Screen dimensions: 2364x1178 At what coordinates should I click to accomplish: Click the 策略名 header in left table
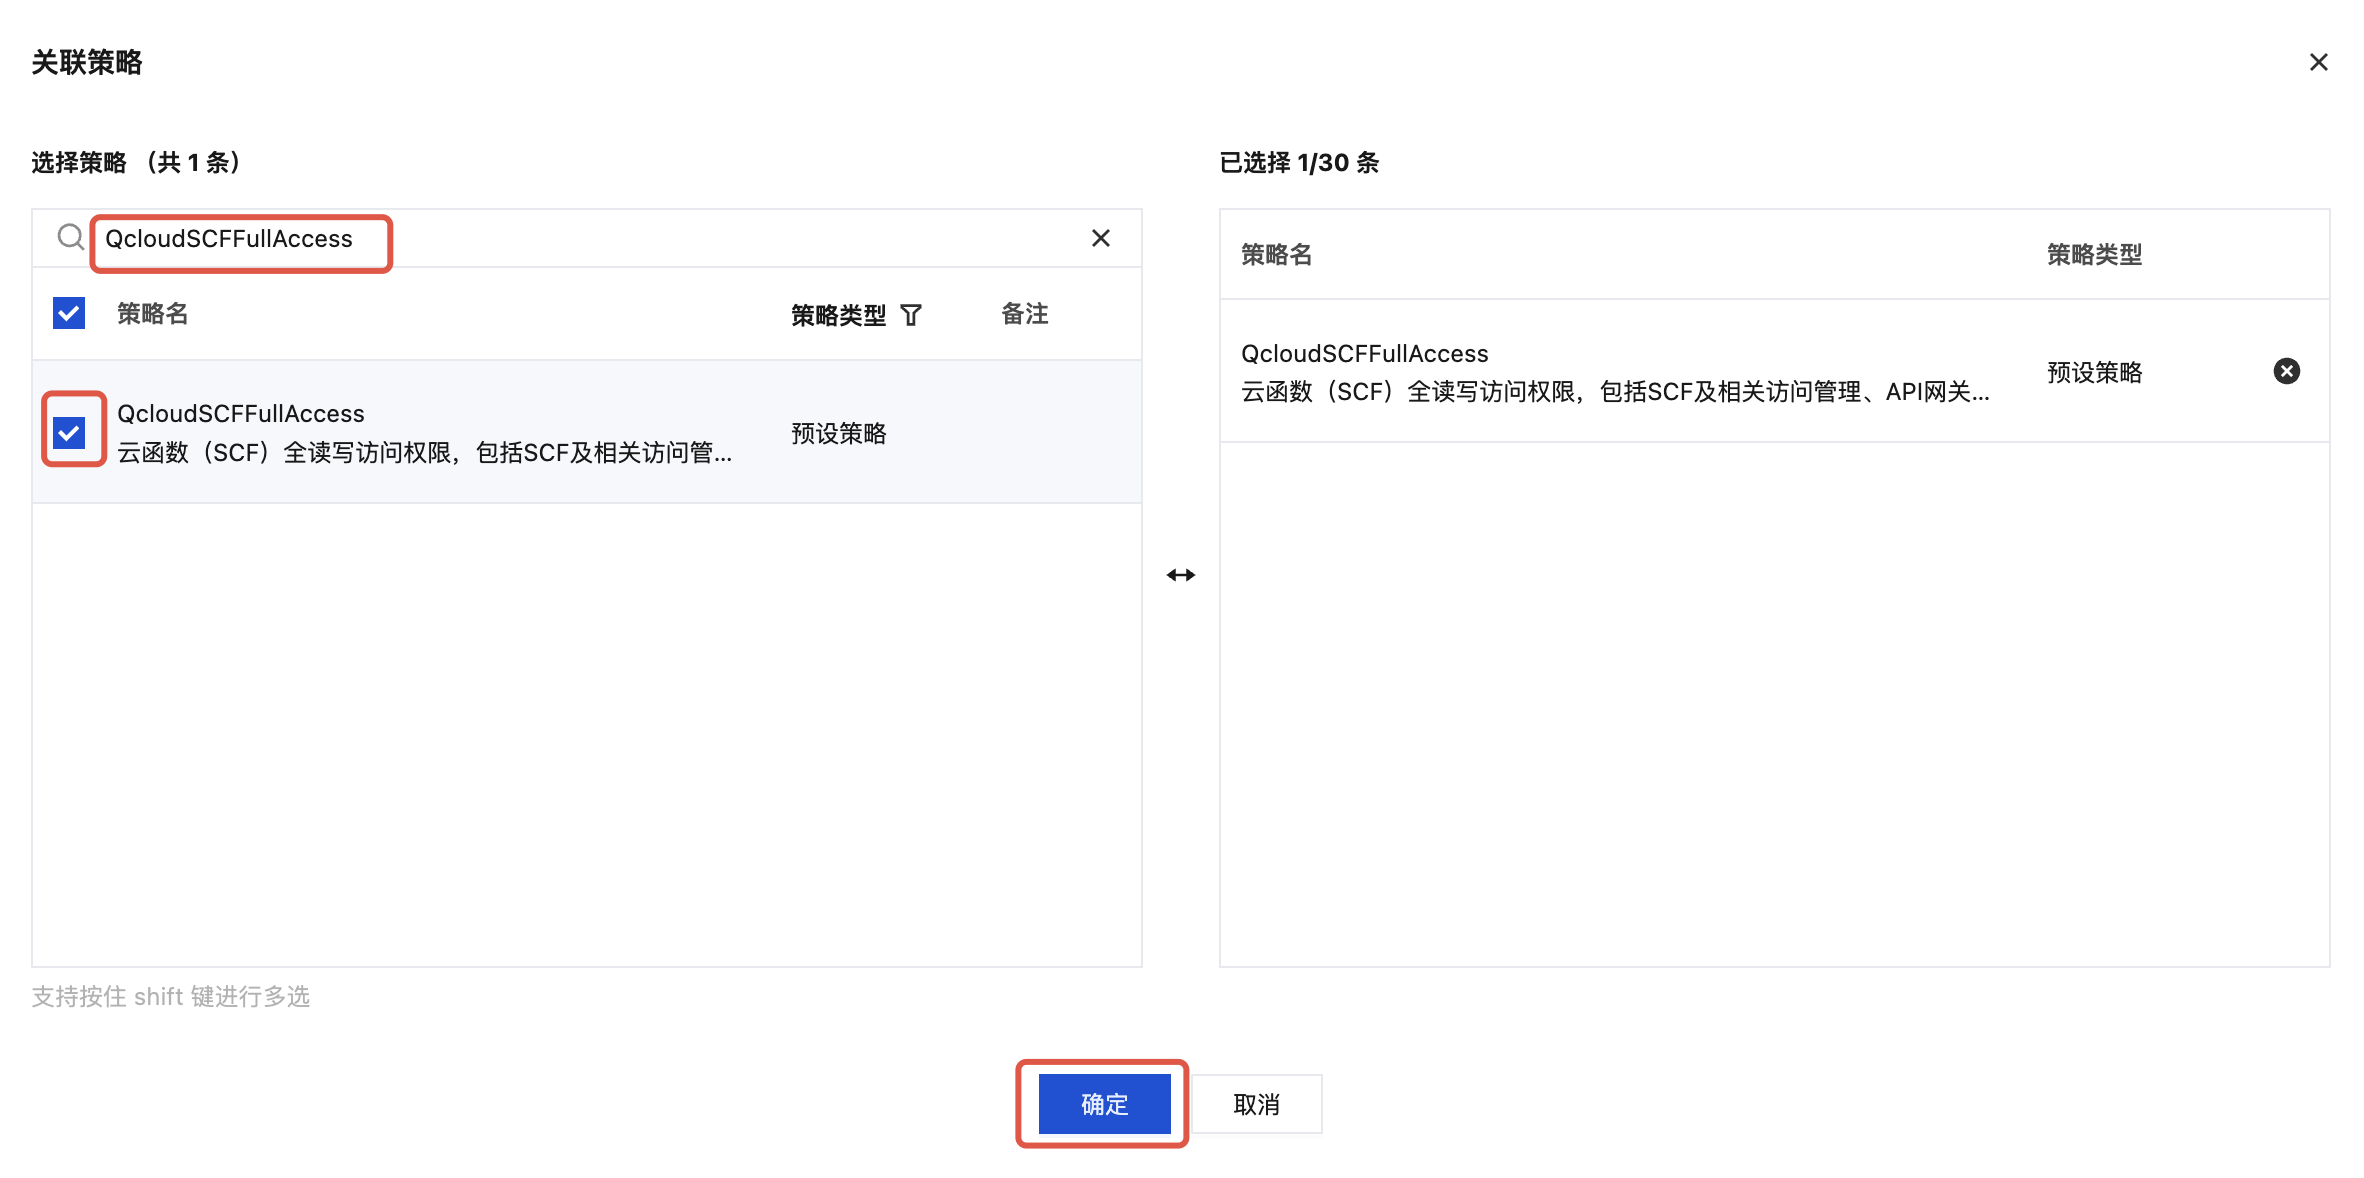(152, 314)
